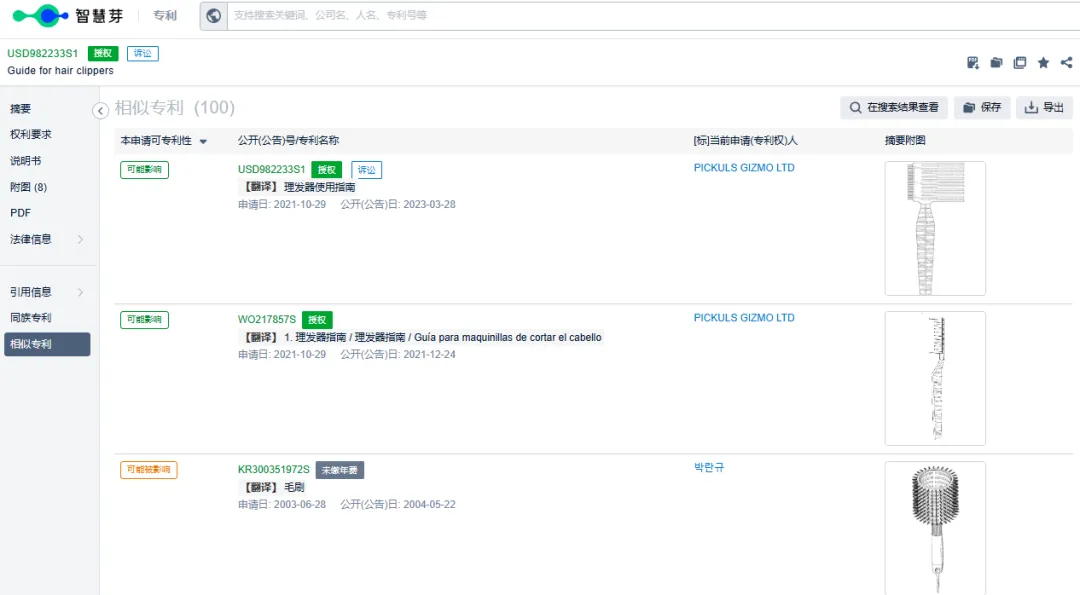Image resolution: width=1080 pixels, height=595 pixels.
Task: Click the 导出 export button
Action: point(1044,107)
